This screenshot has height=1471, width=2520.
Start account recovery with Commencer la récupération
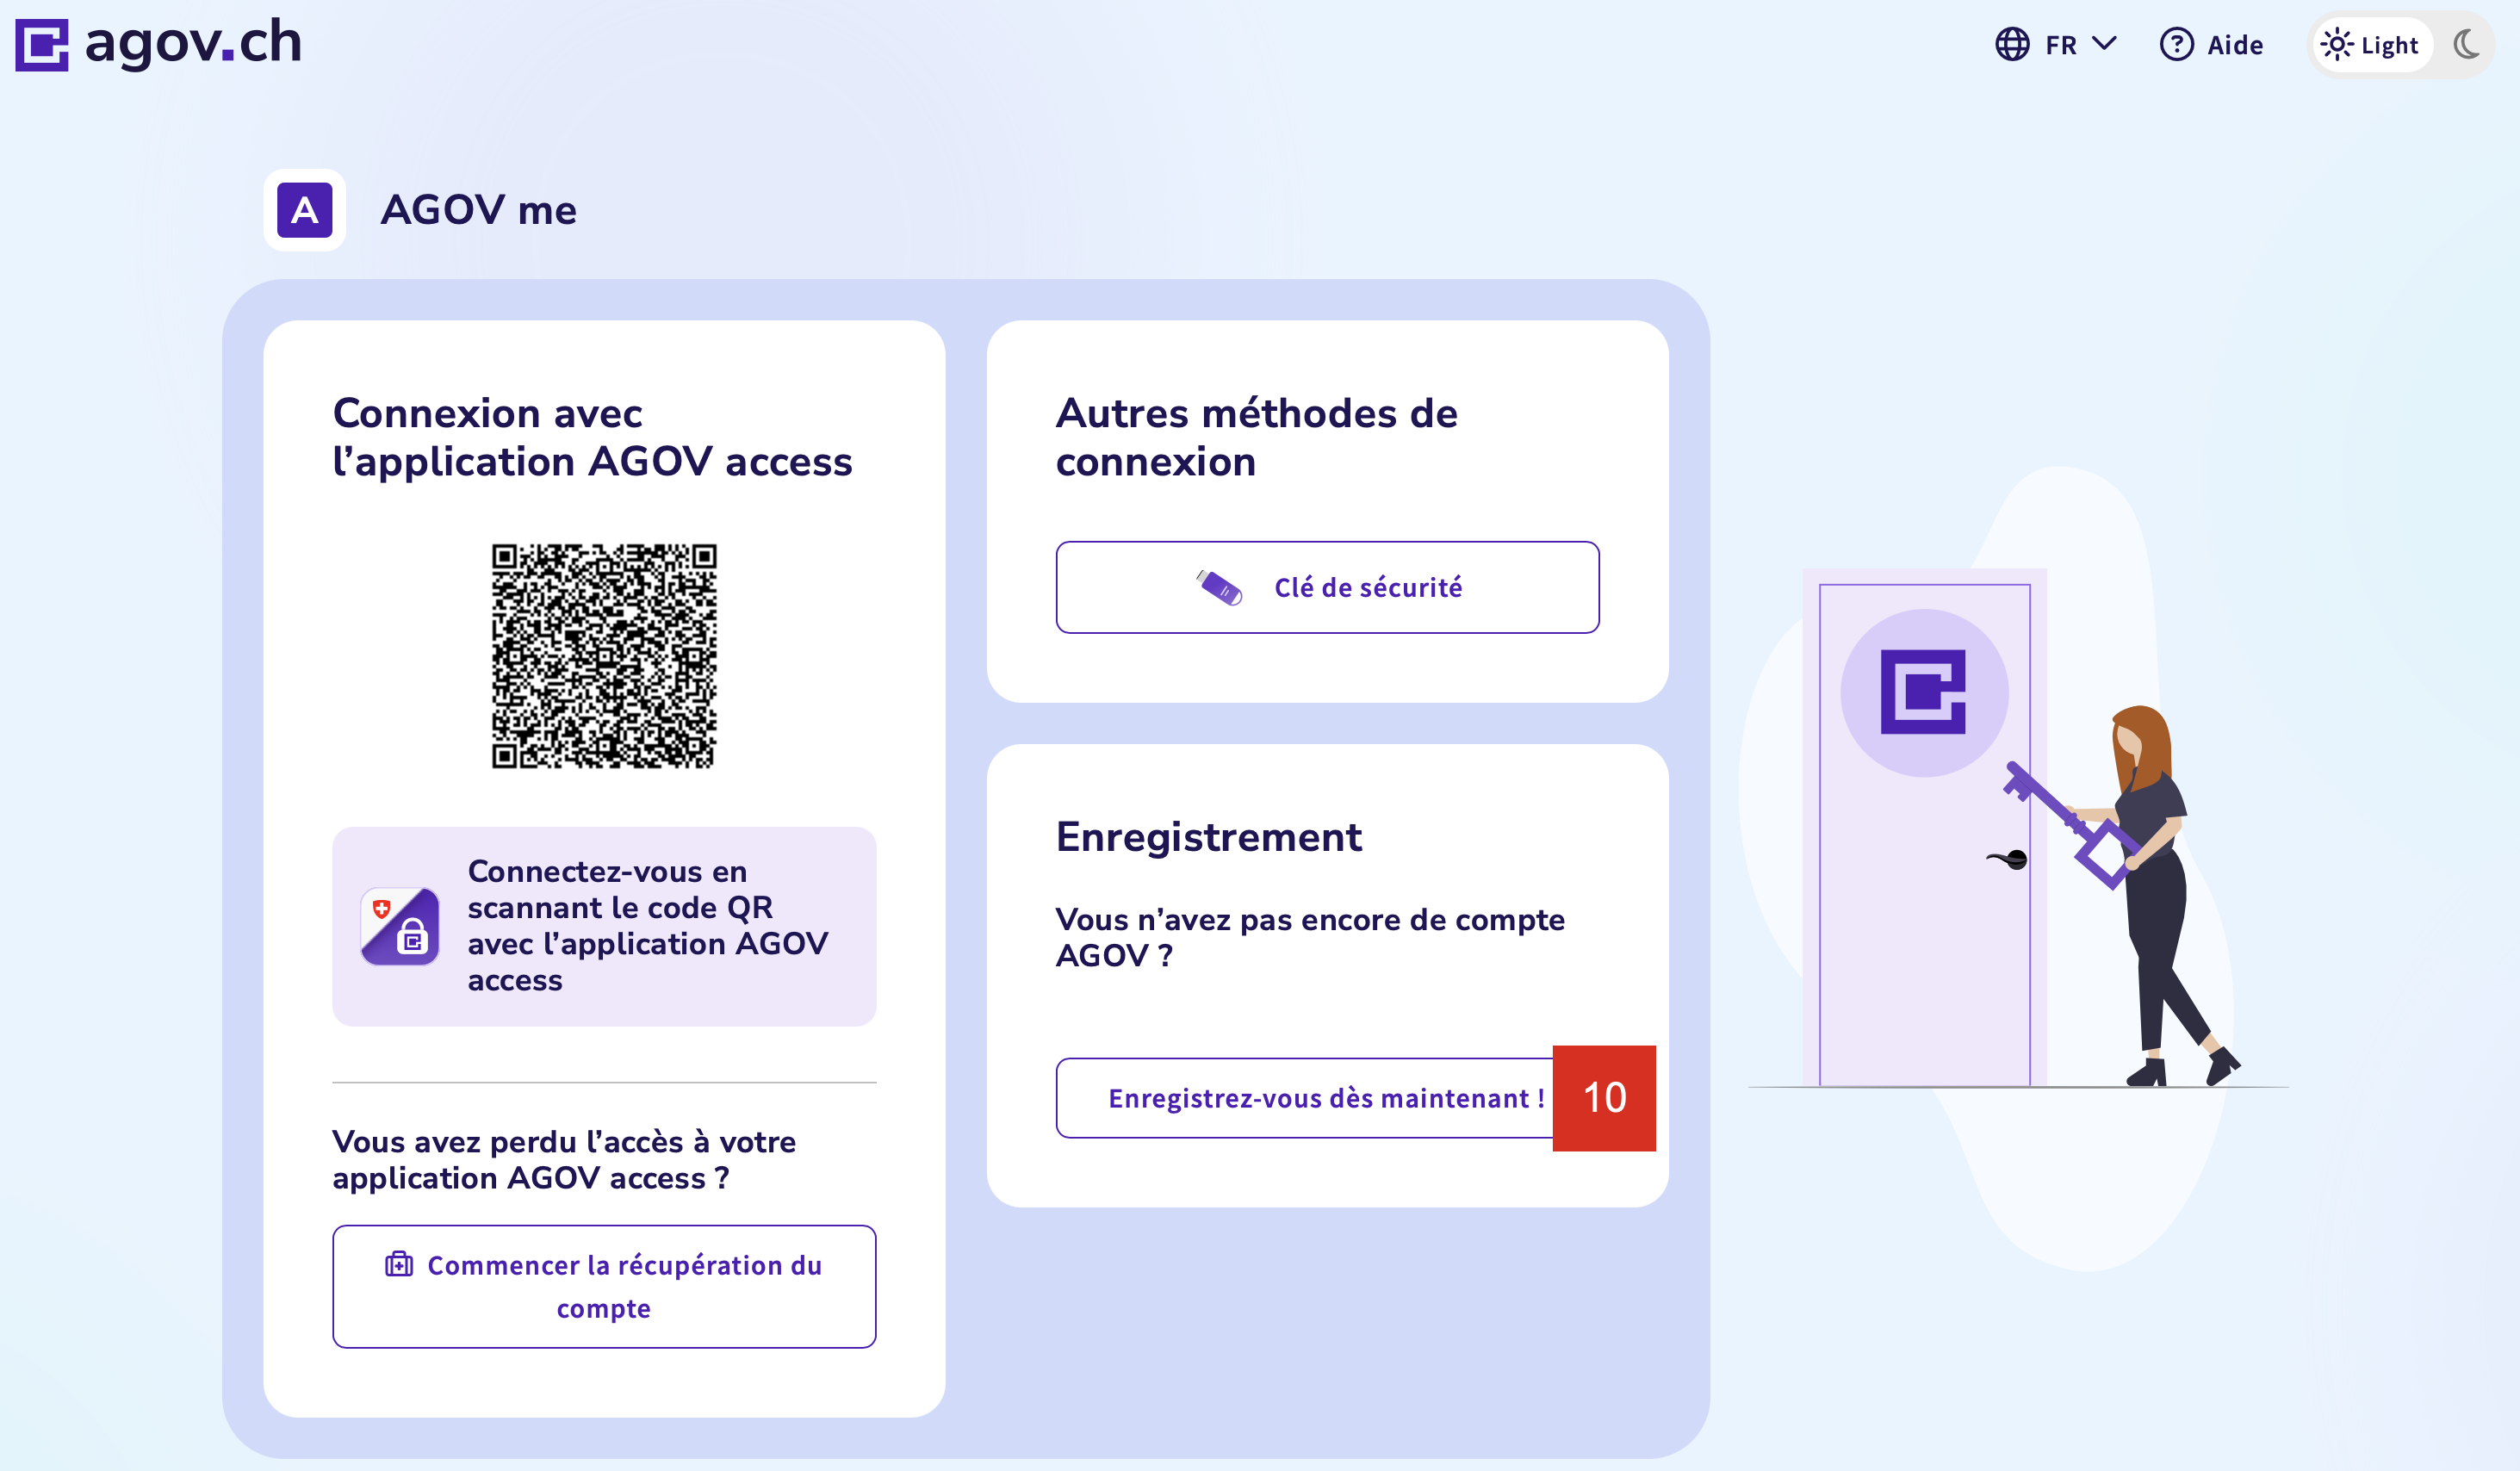[604, 1286]
